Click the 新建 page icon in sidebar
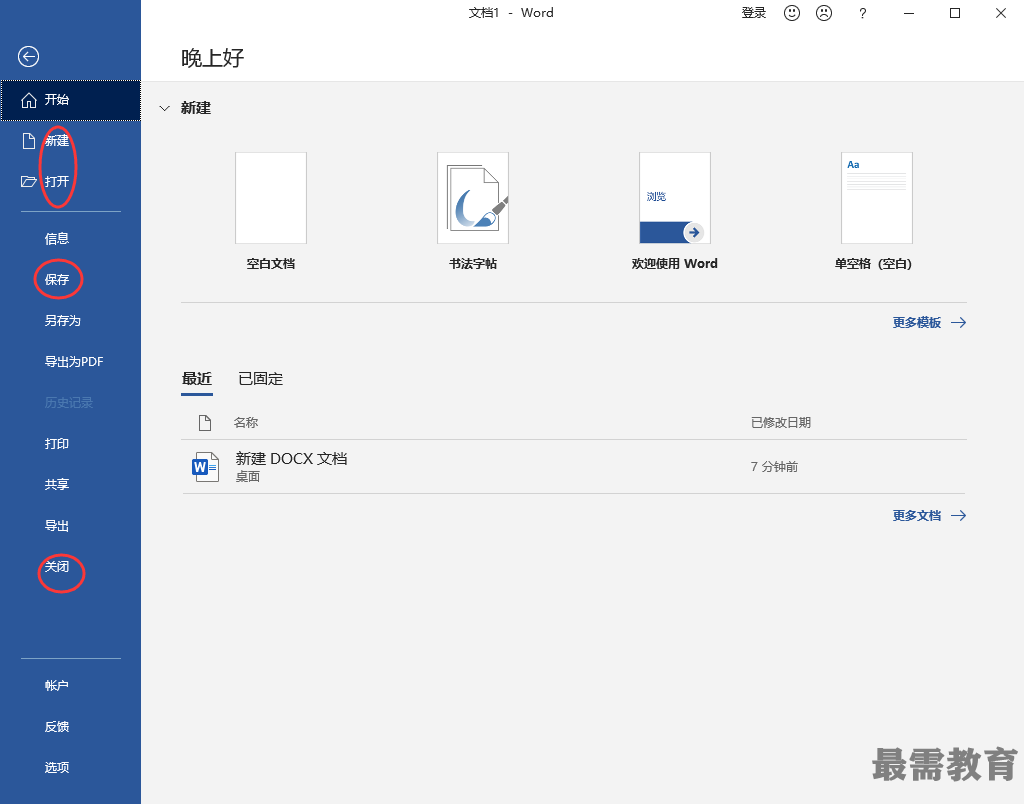This screenshot has width=1024, height=804. pos(28,140)
